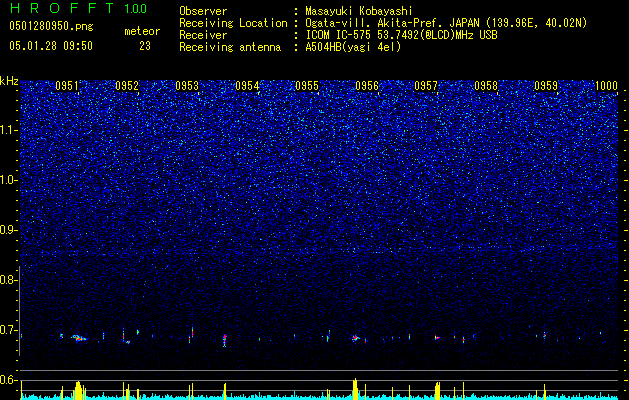Click the meteor label
Screen dimensions: 629x400
pyautogui.click(x=142, y=31)
